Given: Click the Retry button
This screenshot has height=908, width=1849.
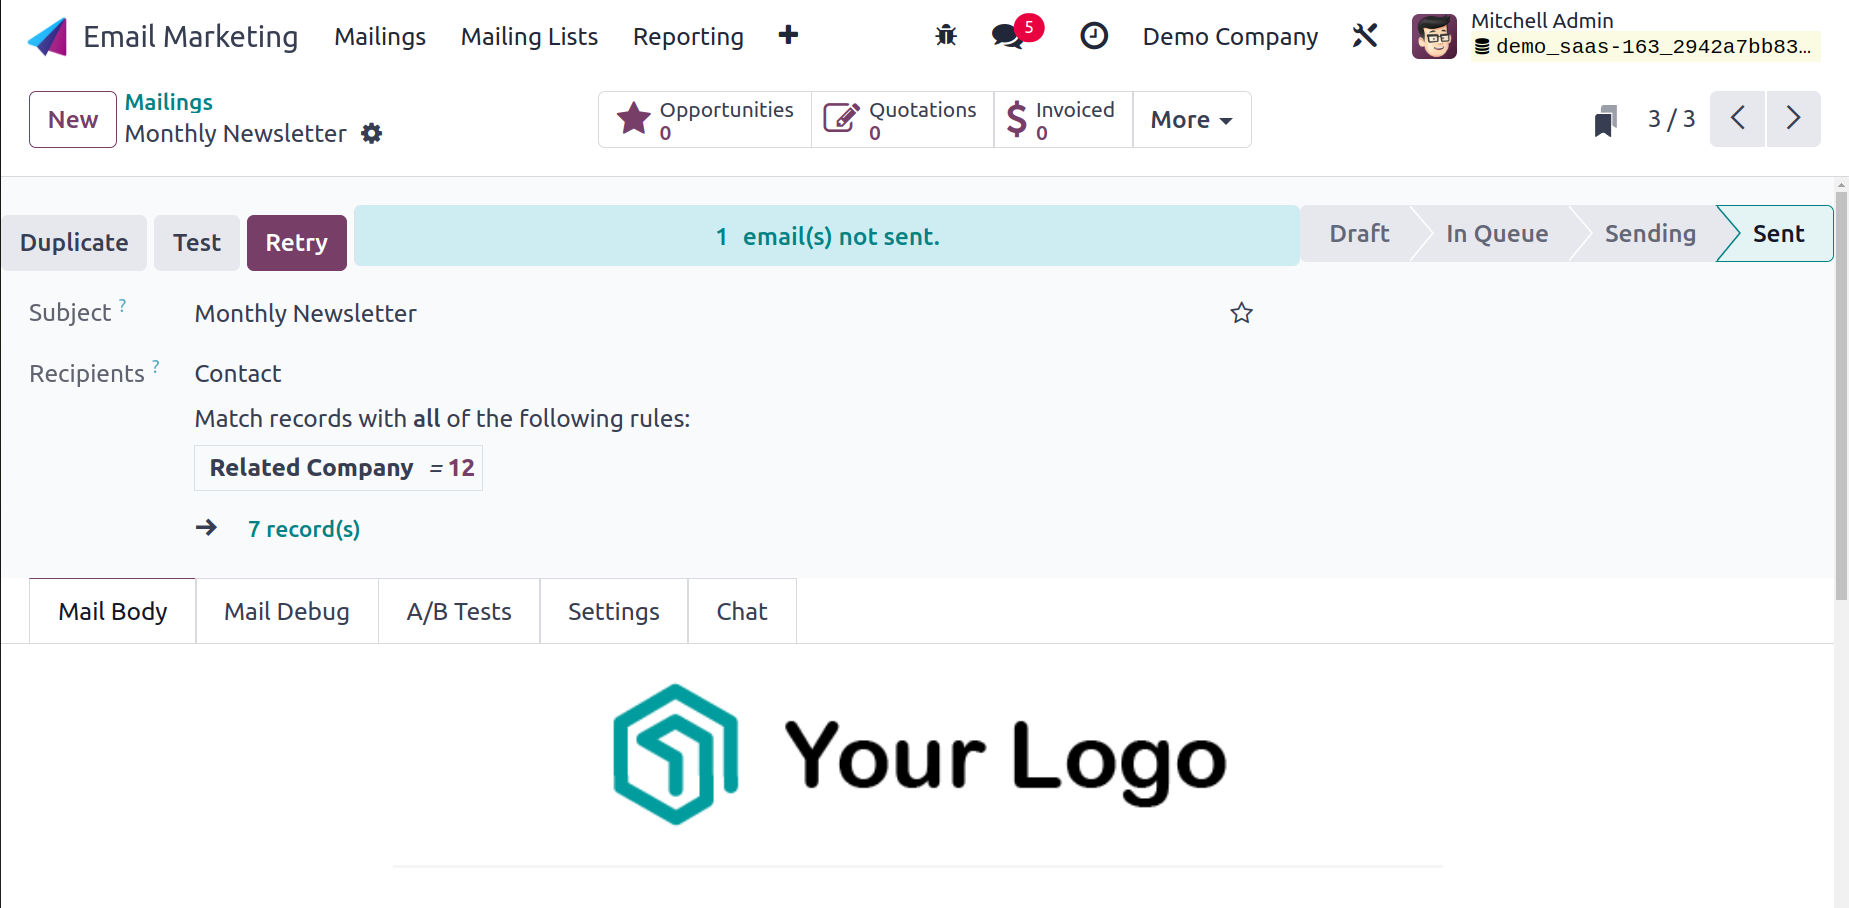Looking at the screenshot, I should [x=296, y=243].
